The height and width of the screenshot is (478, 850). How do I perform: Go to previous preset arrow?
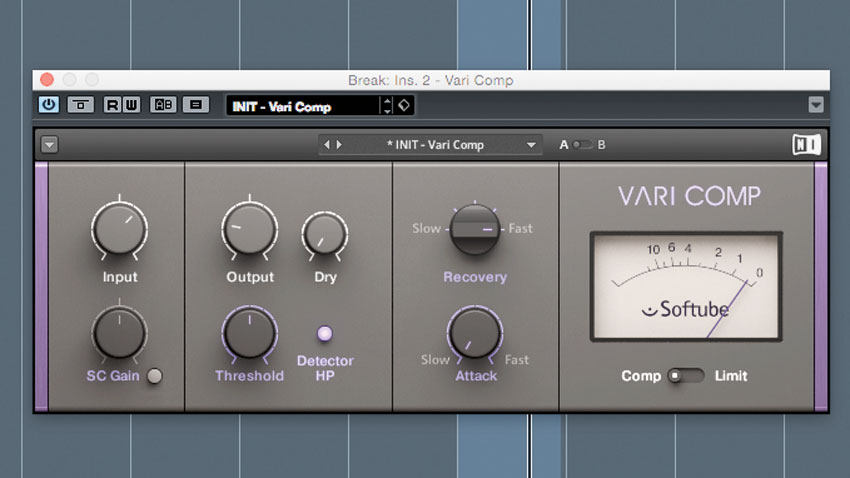pyautogui.click(x=326, y=145)
